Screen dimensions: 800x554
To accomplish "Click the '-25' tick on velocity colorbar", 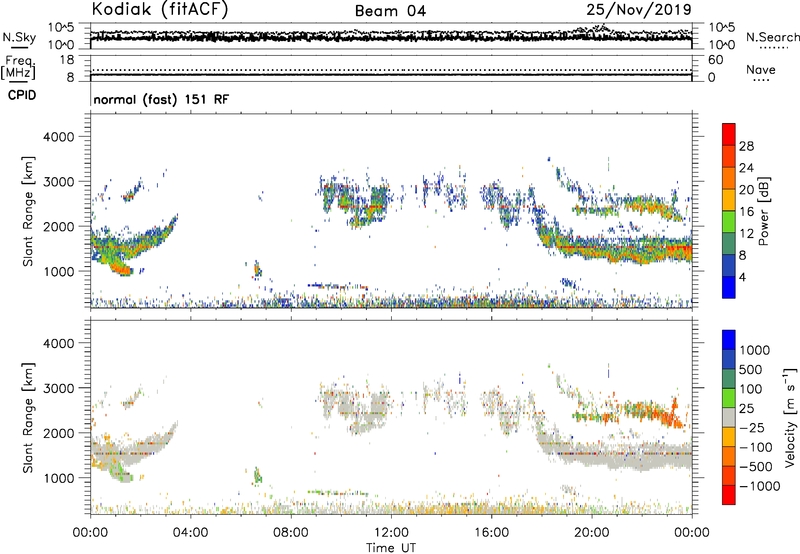I will click(752, 428).
